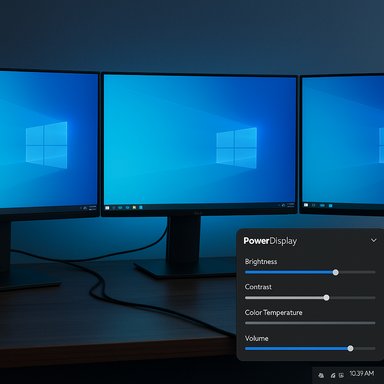384x384 pixels.
Task: Open the Start button on the right monitor
Action: click(x=306, y=205)
